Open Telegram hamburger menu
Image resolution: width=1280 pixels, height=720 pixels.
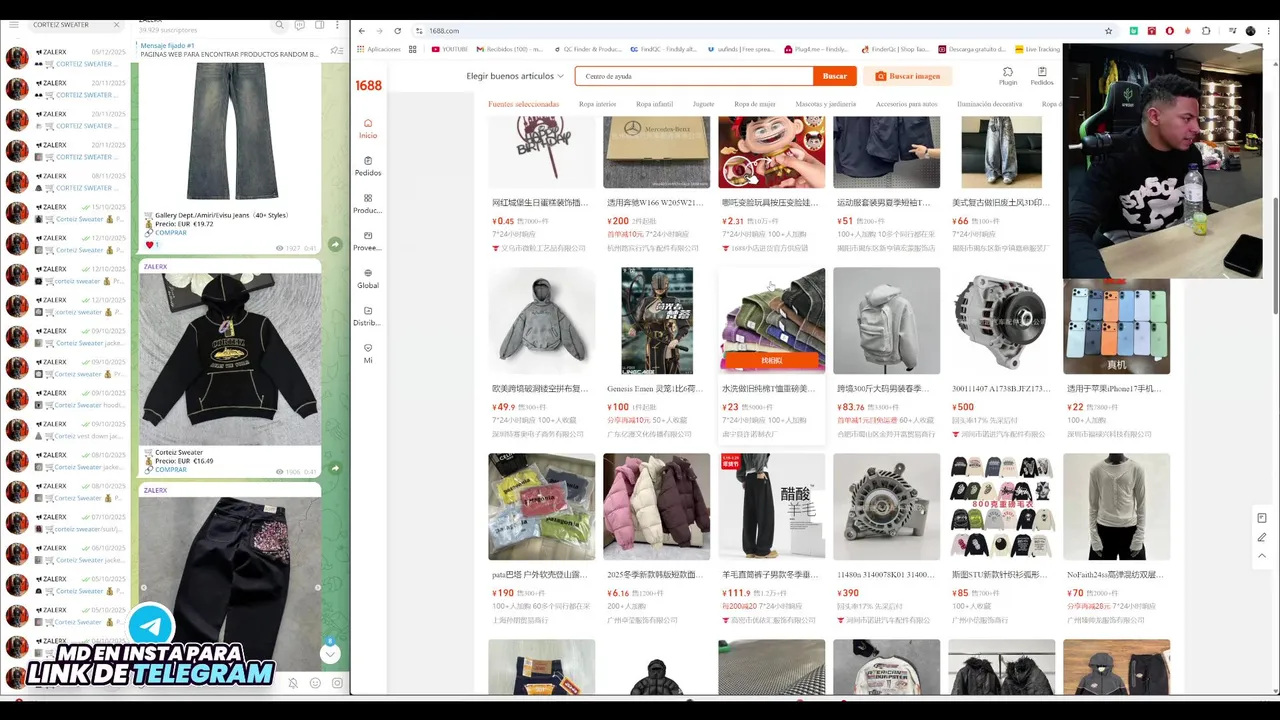pyautogui.click(x=14, y=24)
